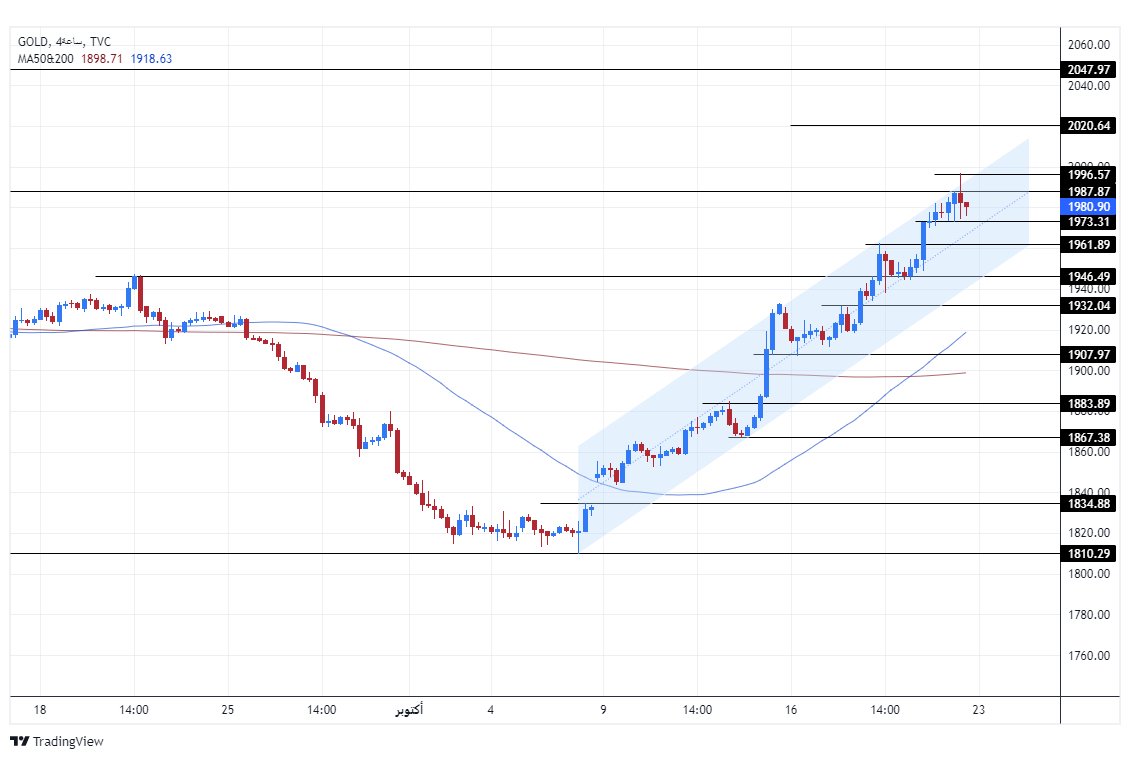The image size is (1130, 759).
Task: Click the 1907.97 price level label
Action: (x=1088, y=355)
